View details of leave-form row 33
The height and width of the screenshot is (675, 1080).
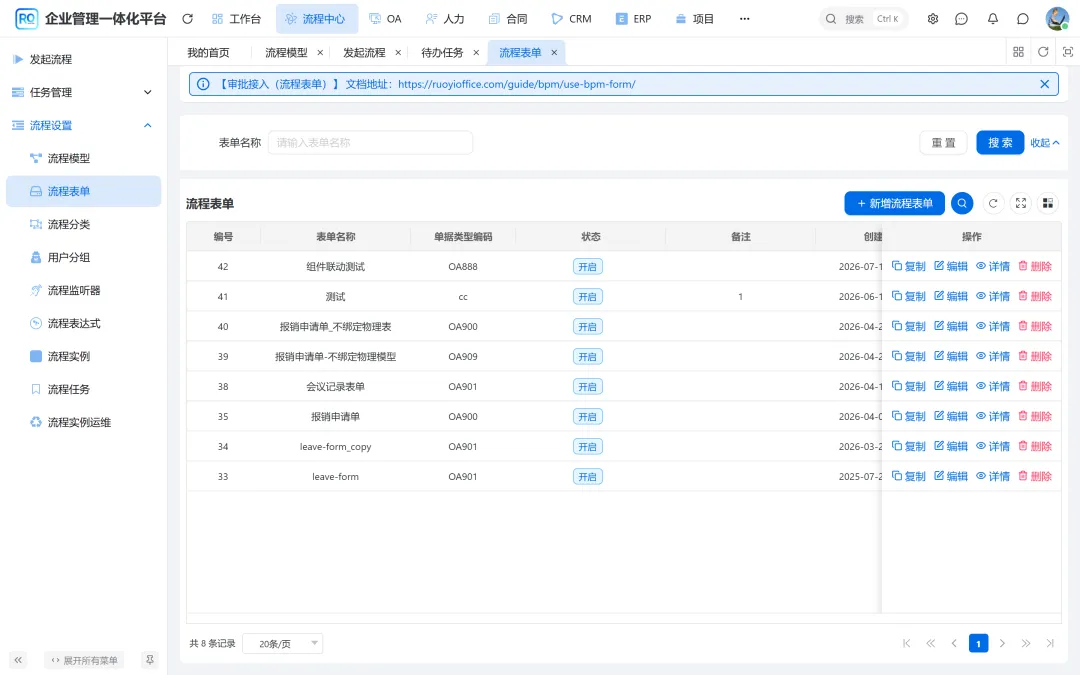tap(993, 476)
